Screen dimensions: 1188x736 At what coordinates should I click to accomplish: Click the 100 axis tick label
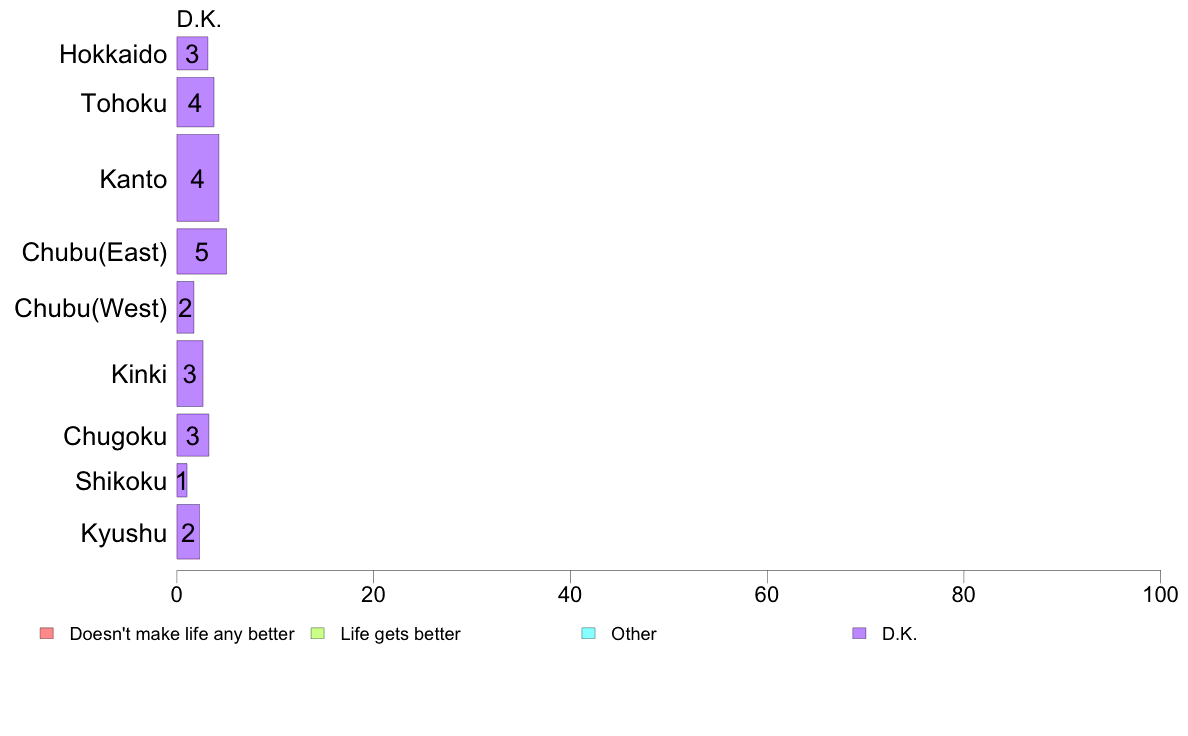(1160, 595)
